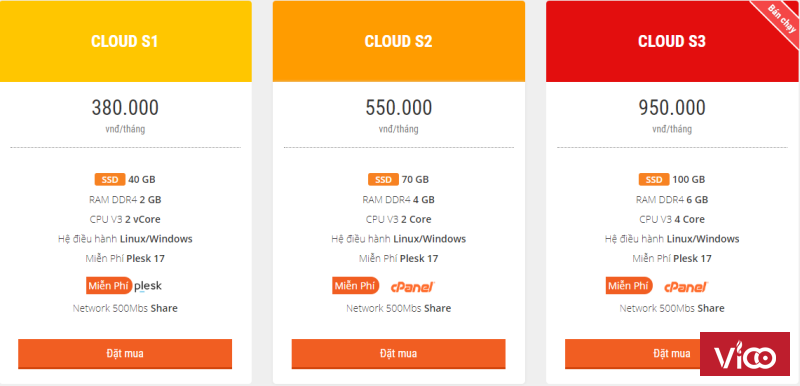
Task: Select the red CLOUD S3 header
Action: 672,41
